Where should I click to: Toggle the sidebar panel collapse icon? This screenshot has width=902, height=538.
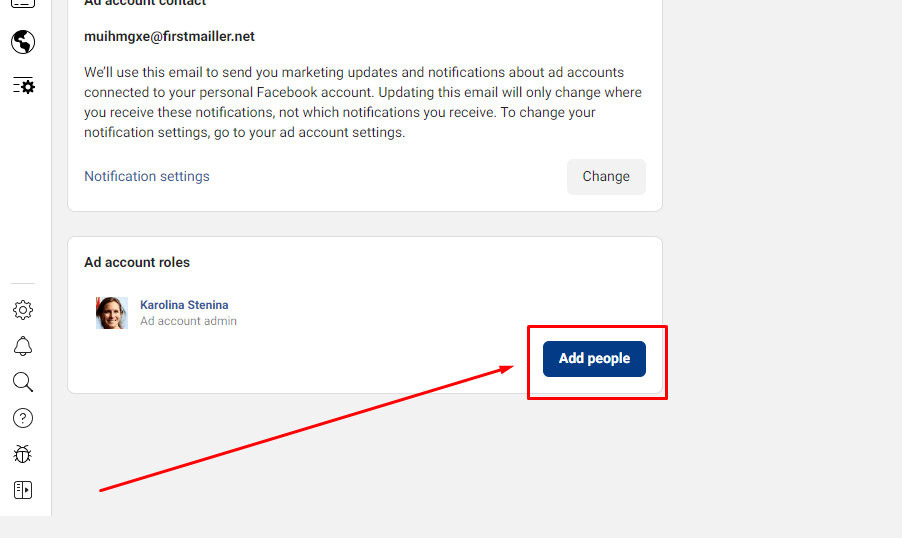point(23,490)
